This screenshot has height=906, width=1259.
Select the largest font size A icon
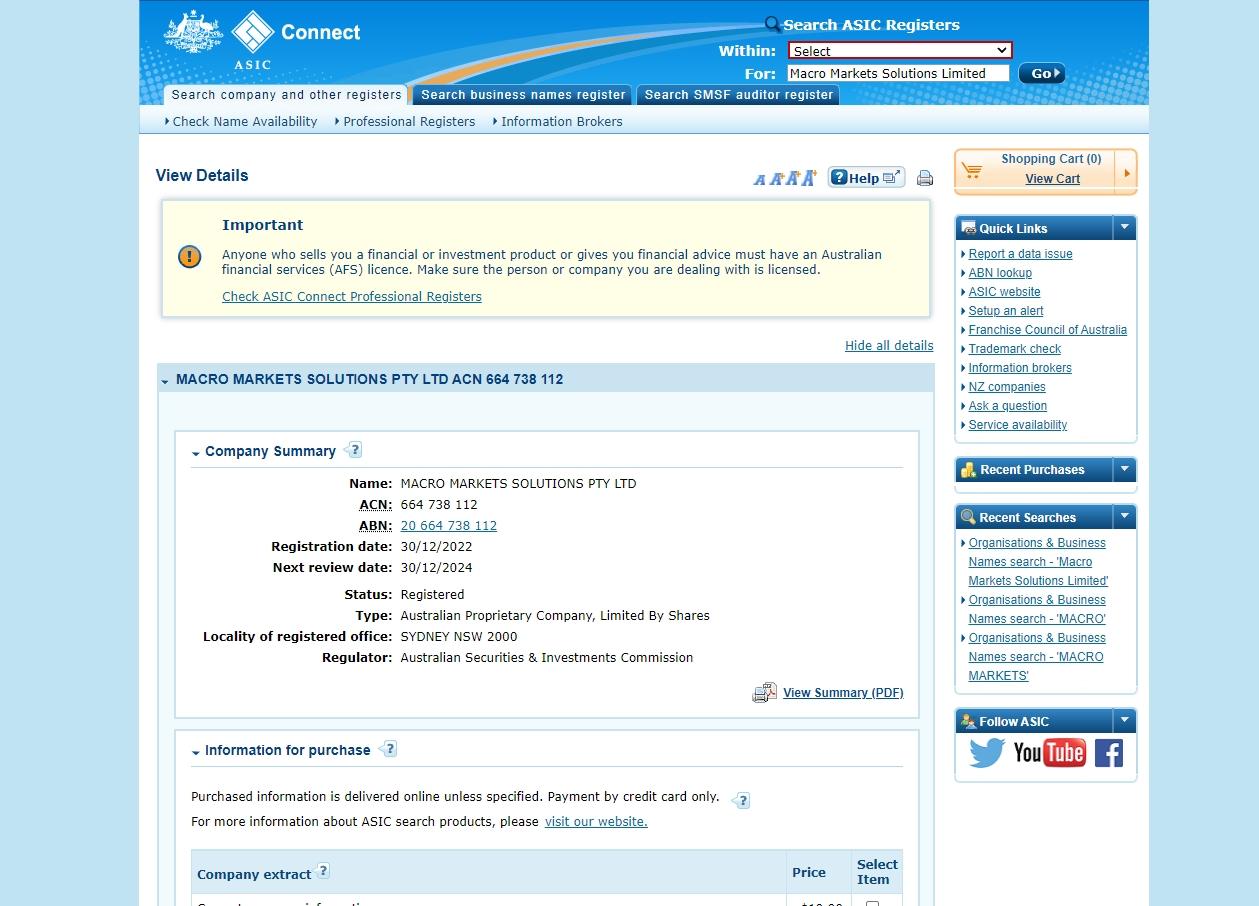tap(809, 177)
